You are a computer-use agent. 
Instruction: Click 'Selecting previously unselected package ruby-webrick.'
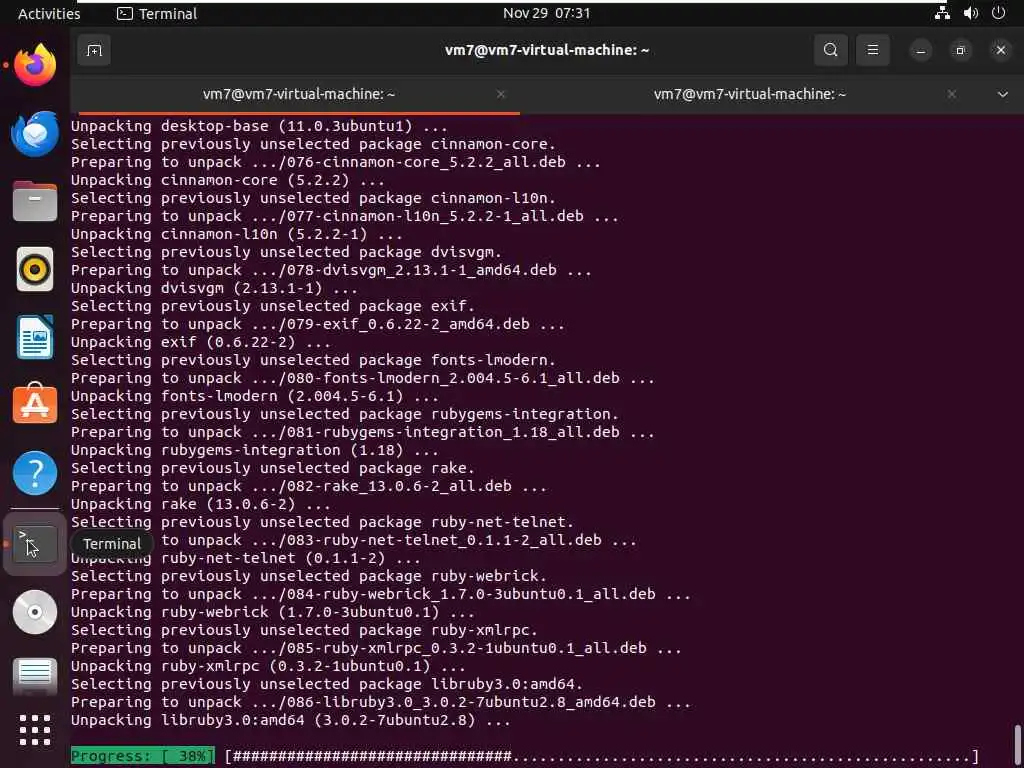(x=309, y=576)
